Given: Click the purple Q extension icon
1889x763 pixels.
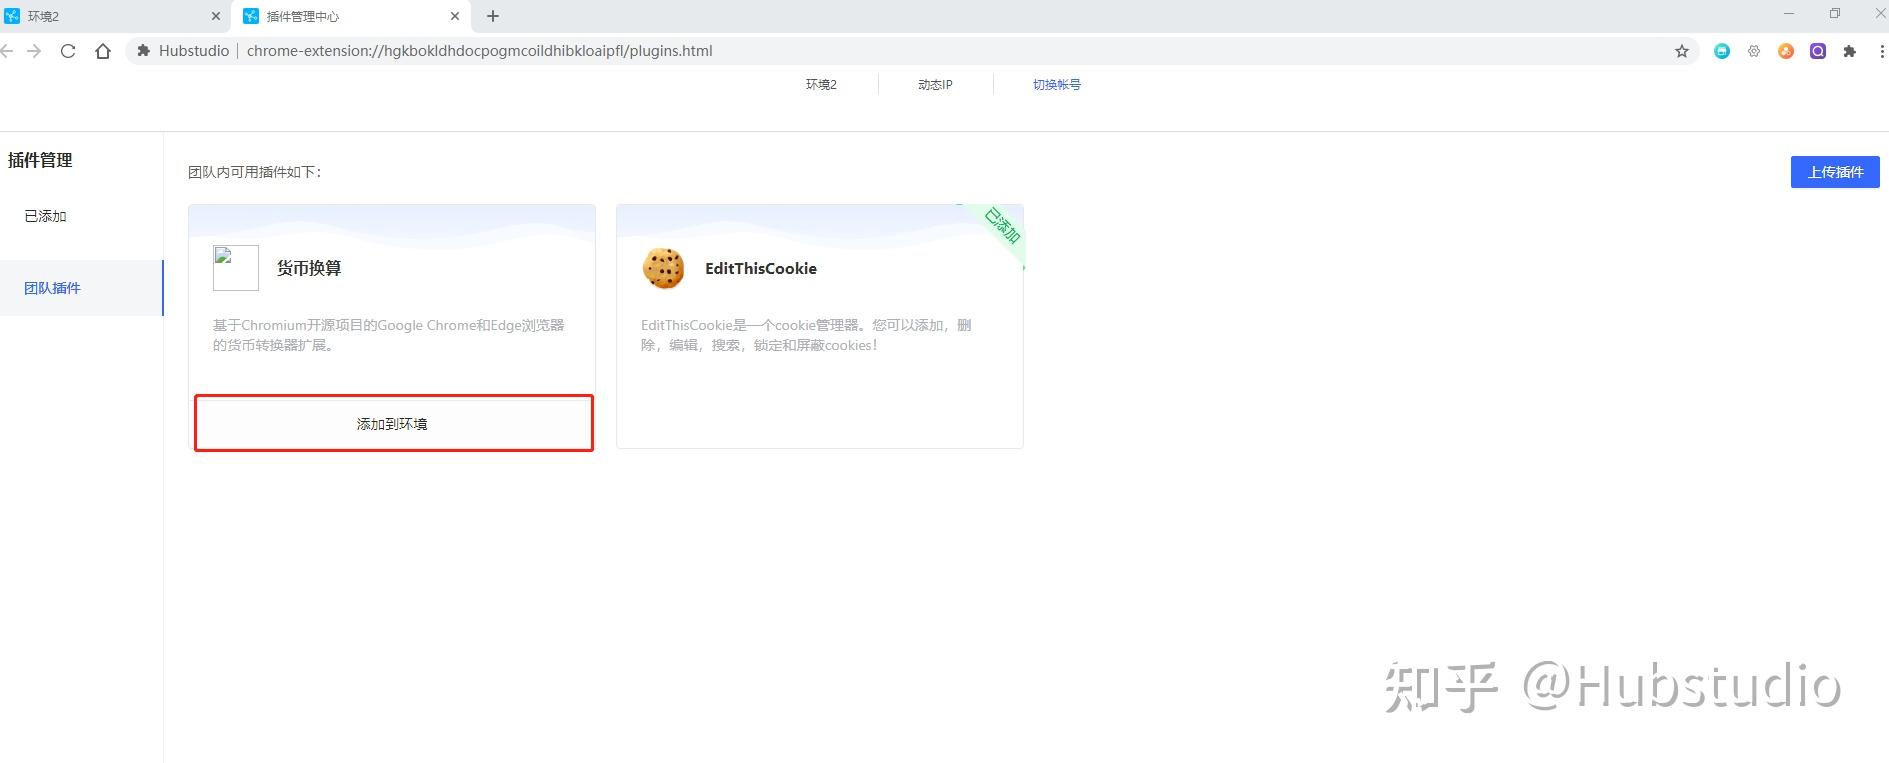Looking at the screenshot, I should point(1817,51).
